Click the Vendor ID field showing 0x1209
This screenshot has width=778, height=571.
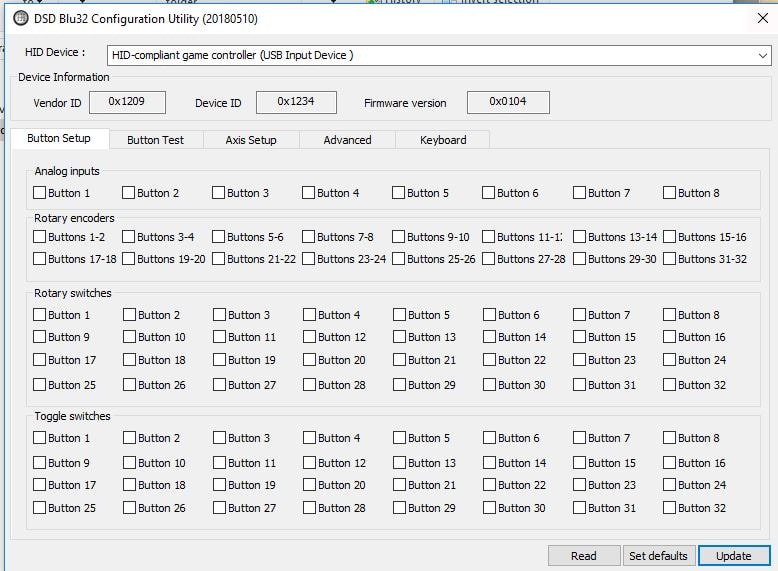pyautogui.click(x=127, y=102)
